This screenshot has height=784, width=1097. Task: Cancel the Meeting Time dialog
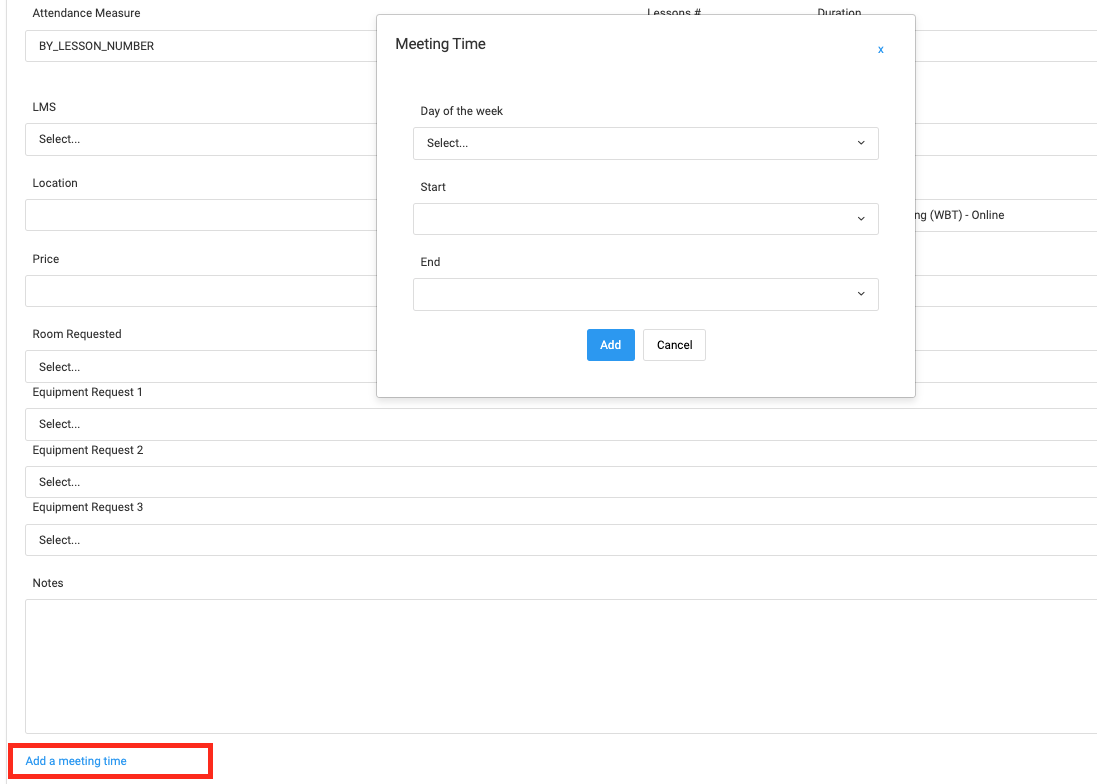(674, 345)
